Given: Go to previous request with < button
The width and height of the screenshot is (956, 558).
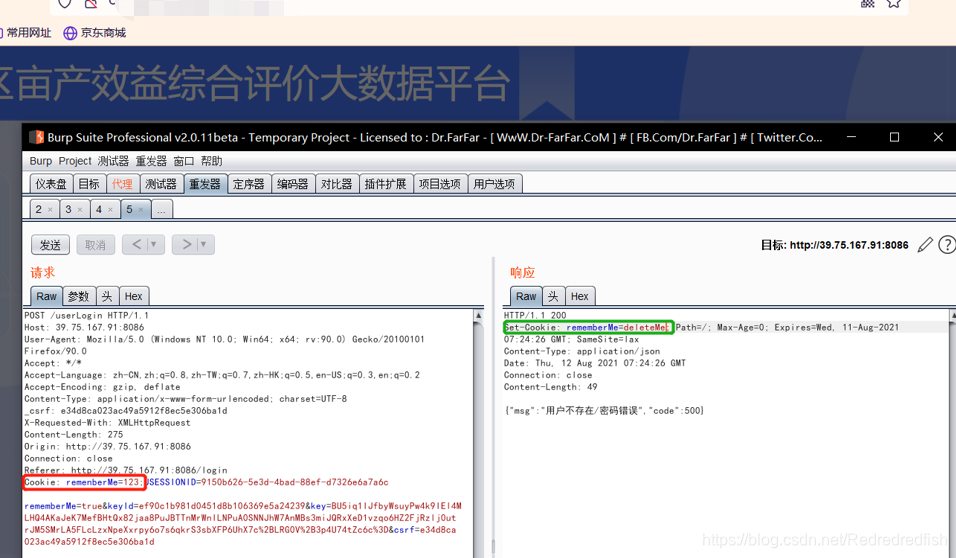Looking at the screenshot, I should (x=136, y=245).
